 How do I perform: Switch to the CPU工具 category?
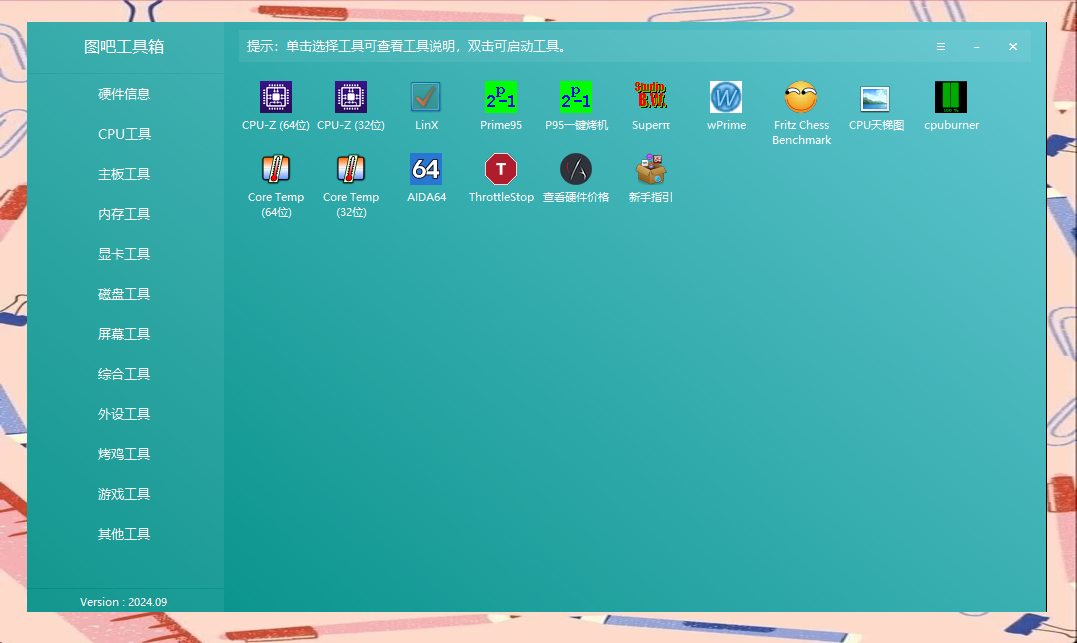[x=124, y=134]
